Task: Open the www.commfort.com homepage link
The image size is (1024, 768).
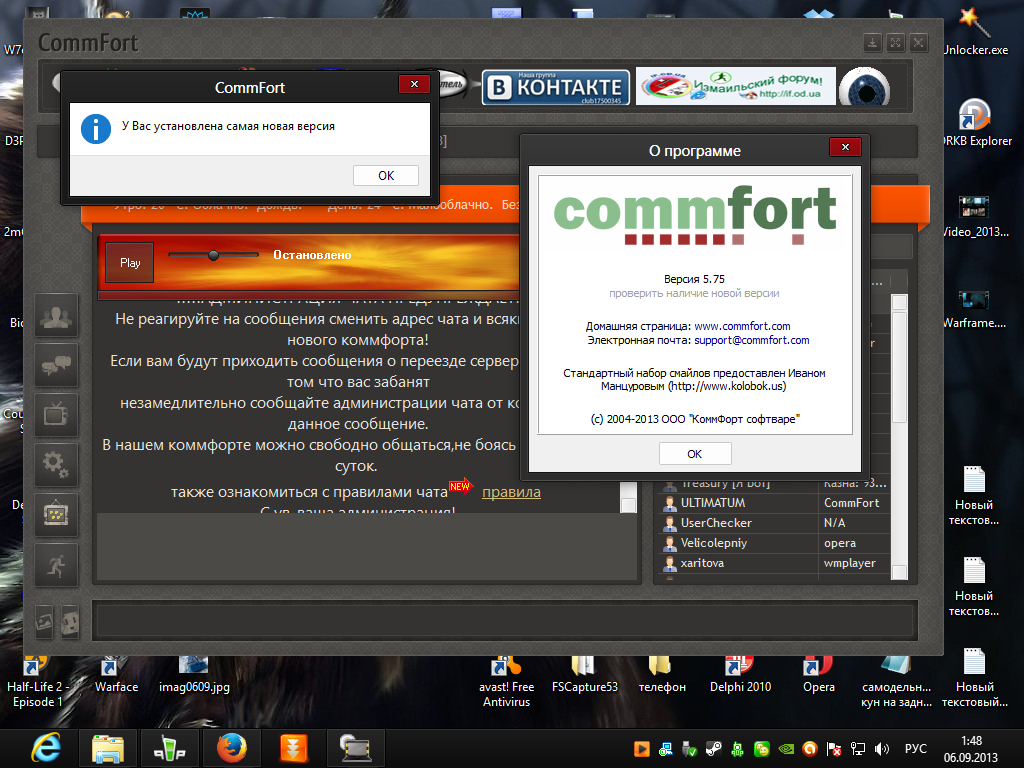Action: point(742,326)
